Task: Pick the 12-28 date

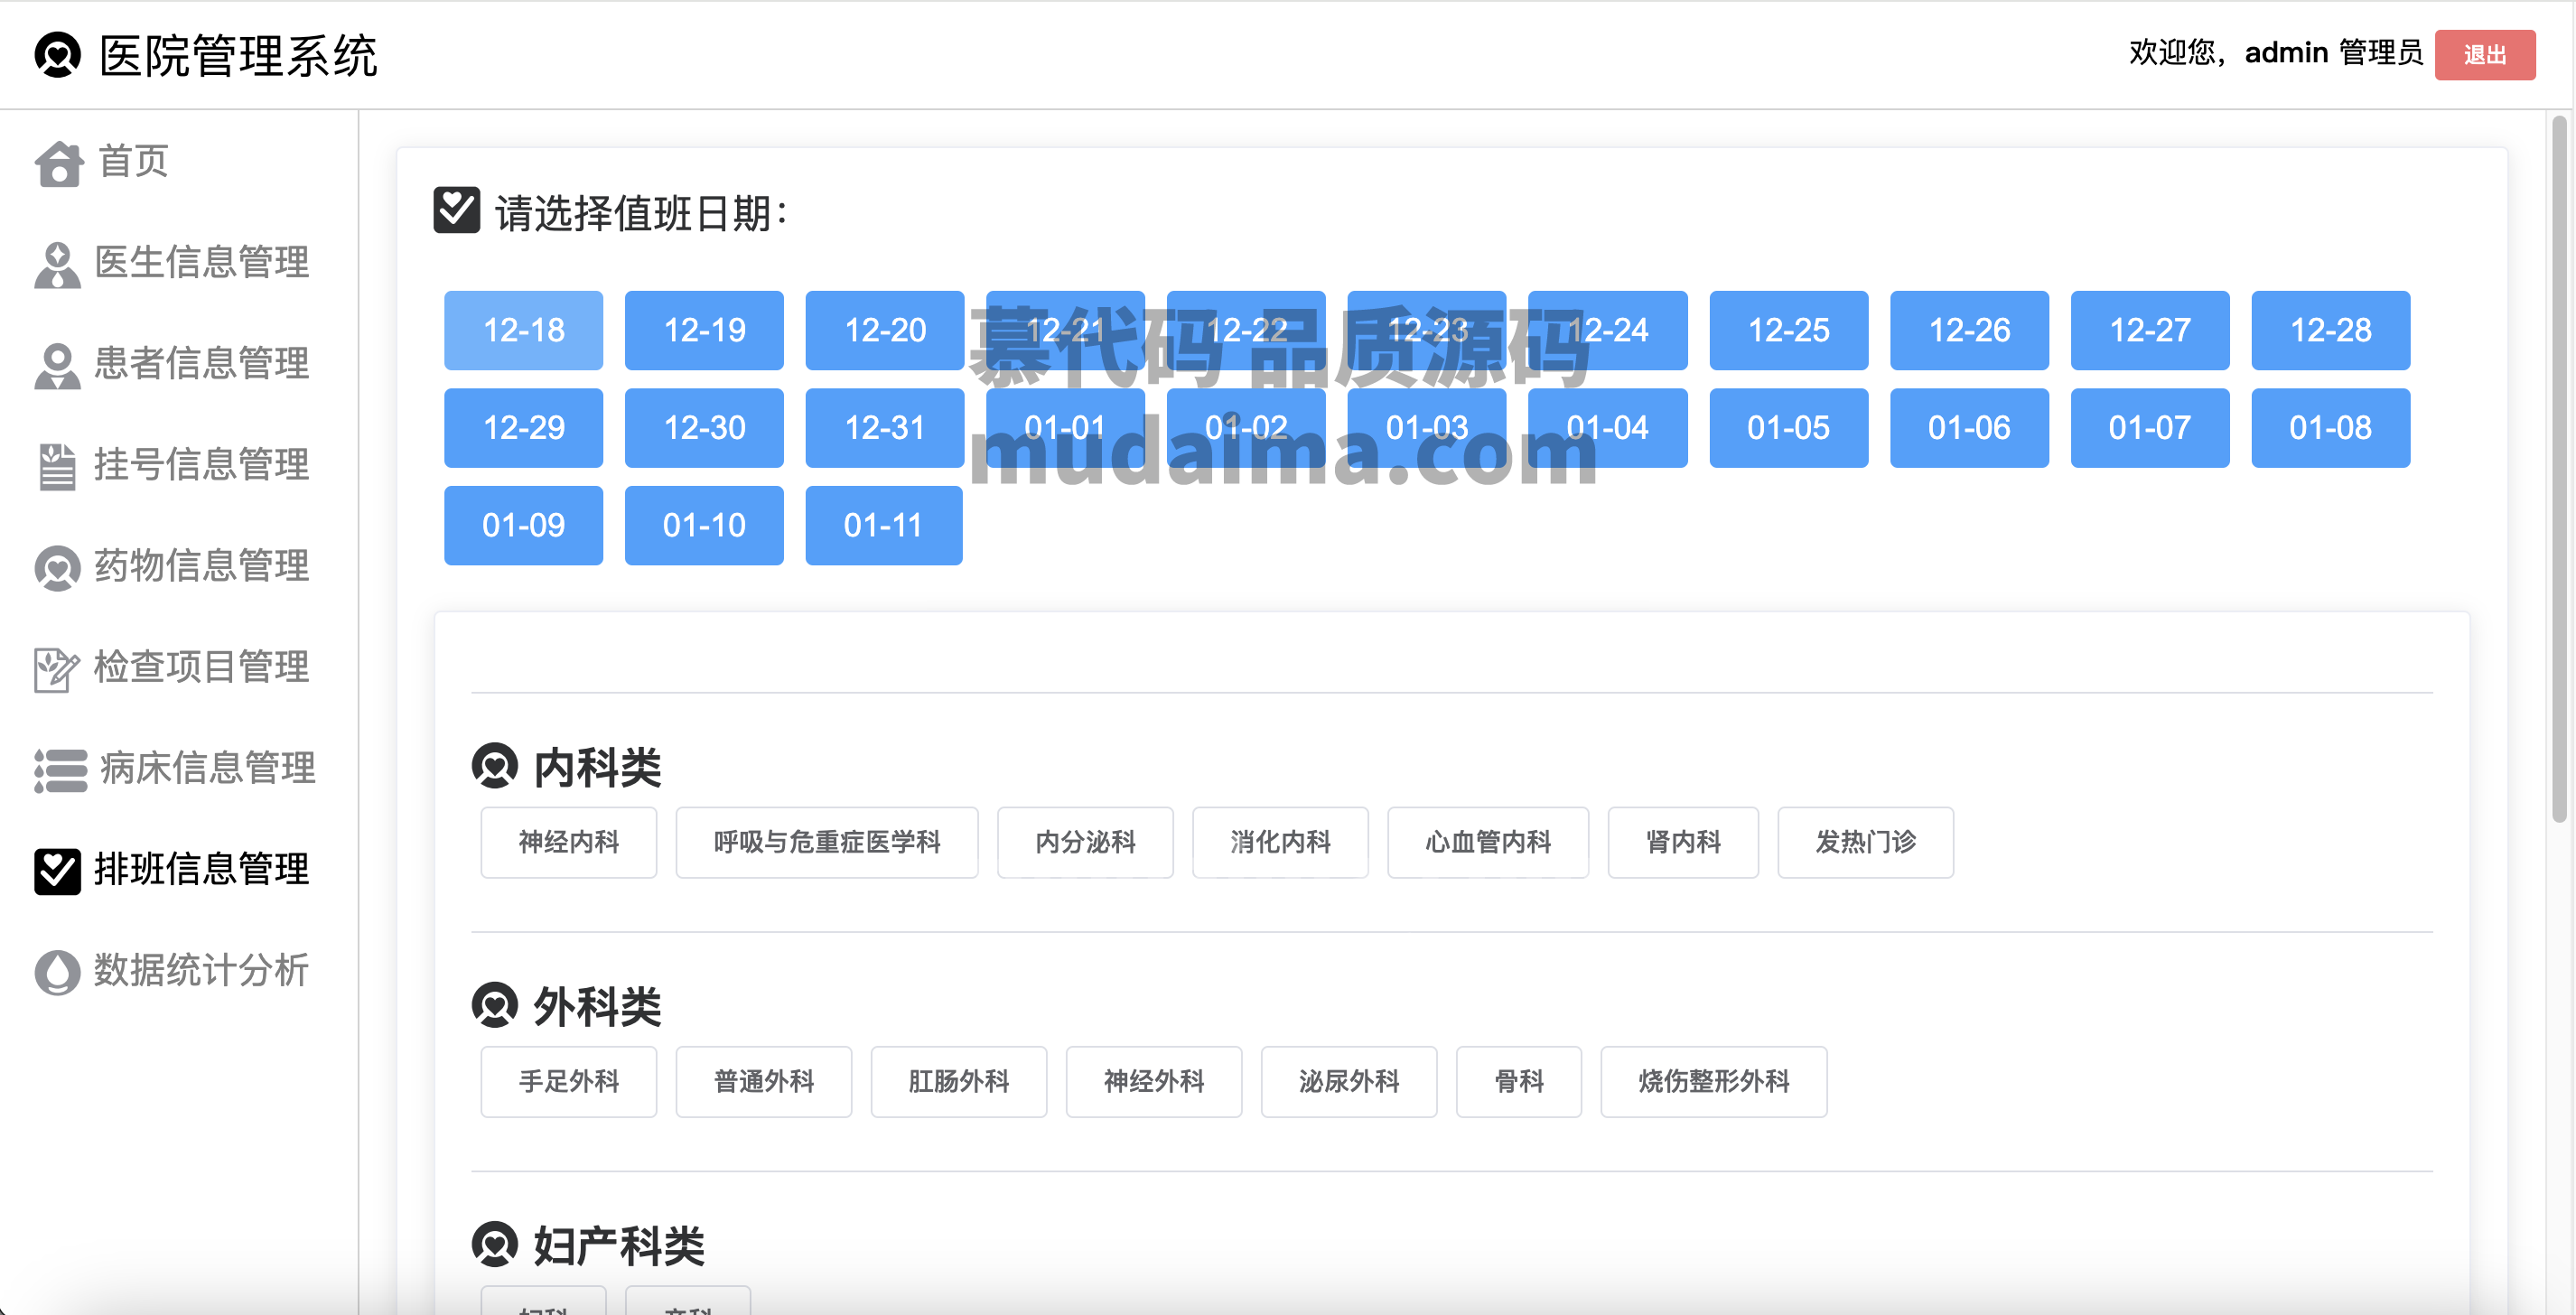Action: pyautogui.click(x=2330, y=330)
